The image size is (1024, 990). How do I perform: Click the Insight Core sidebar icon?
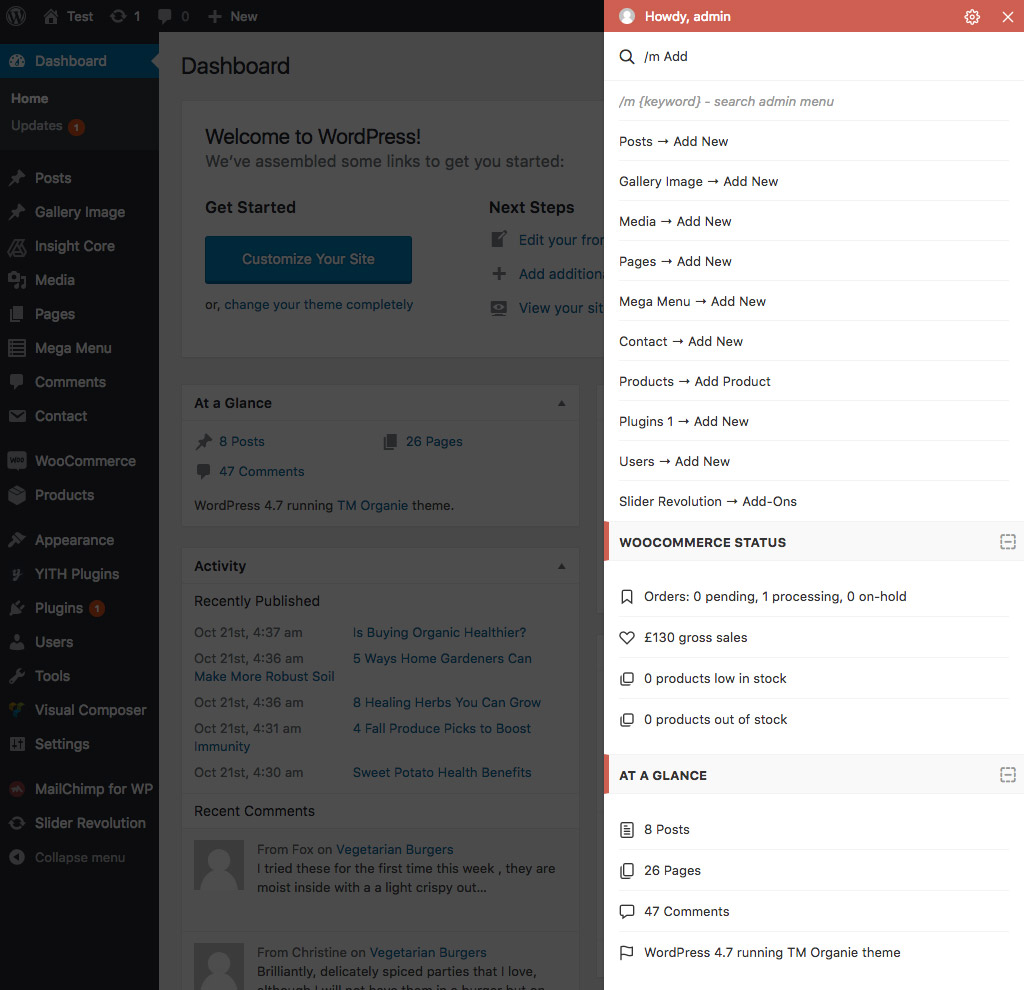pos(17,246)
